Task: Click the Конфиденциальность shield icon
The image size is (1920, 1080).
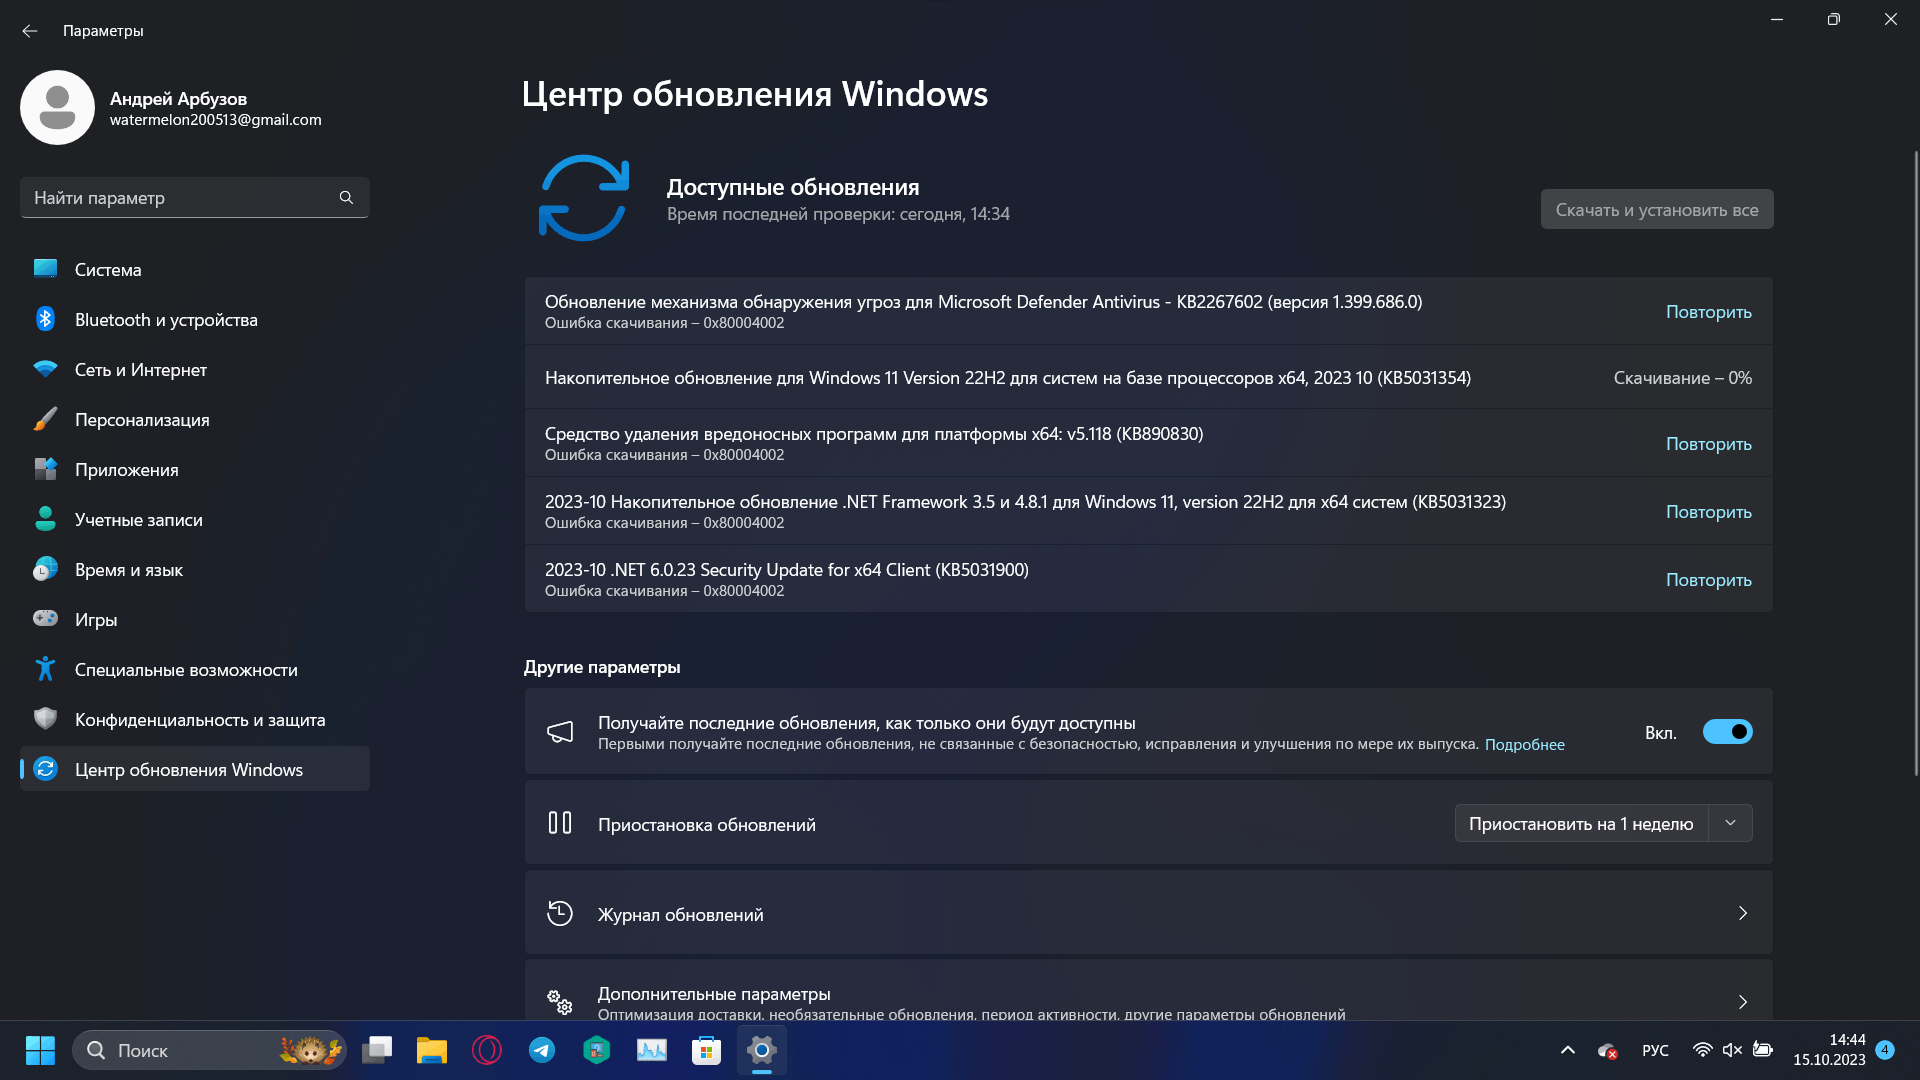Action: coord(45,719)
